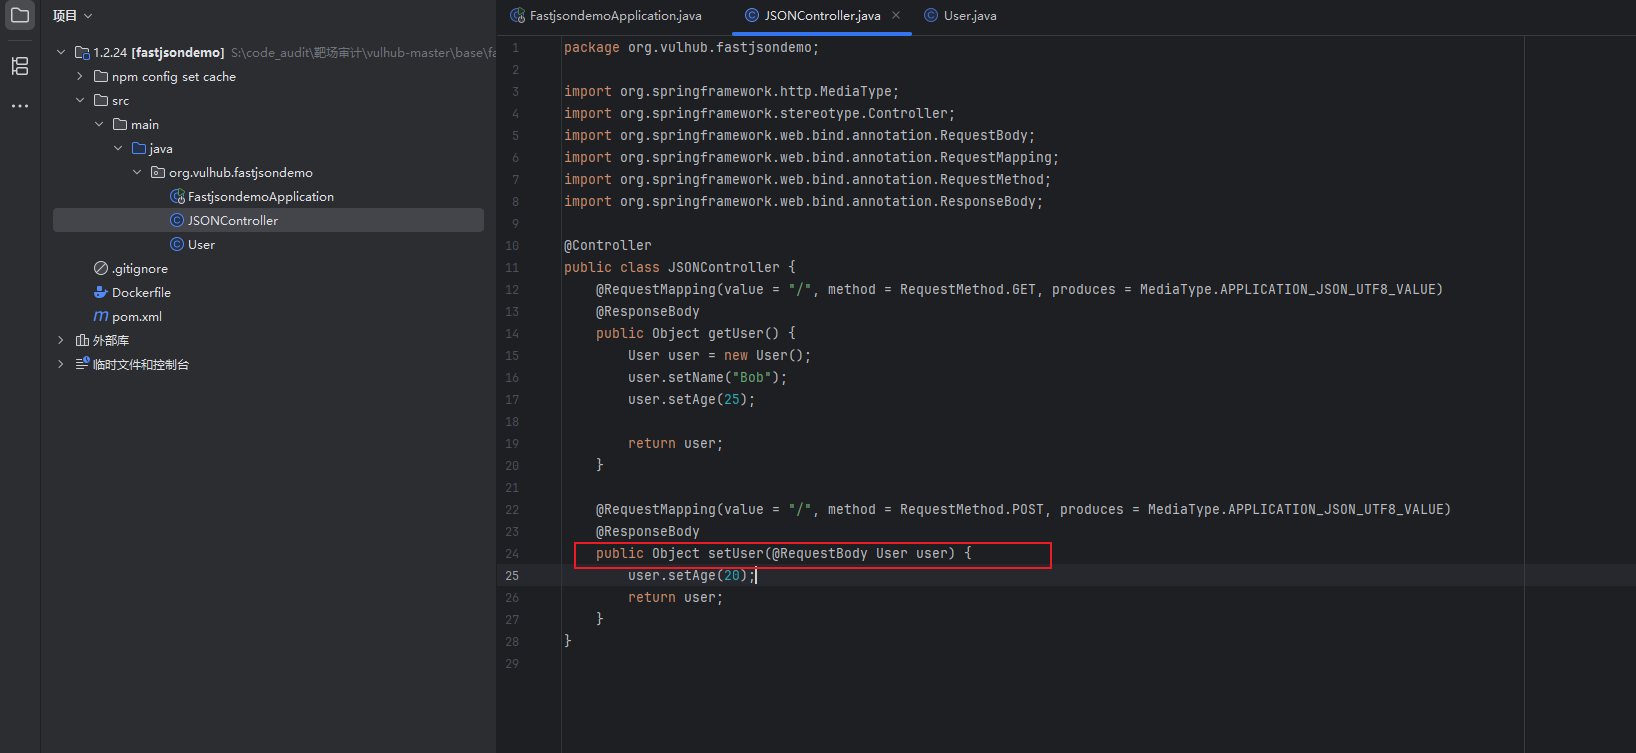Screen dimensions: 1636x753
Task: Click 'public Object setUser(@RequestBody User user)' line
Action: pyautogui.click(x=784, y=554)
